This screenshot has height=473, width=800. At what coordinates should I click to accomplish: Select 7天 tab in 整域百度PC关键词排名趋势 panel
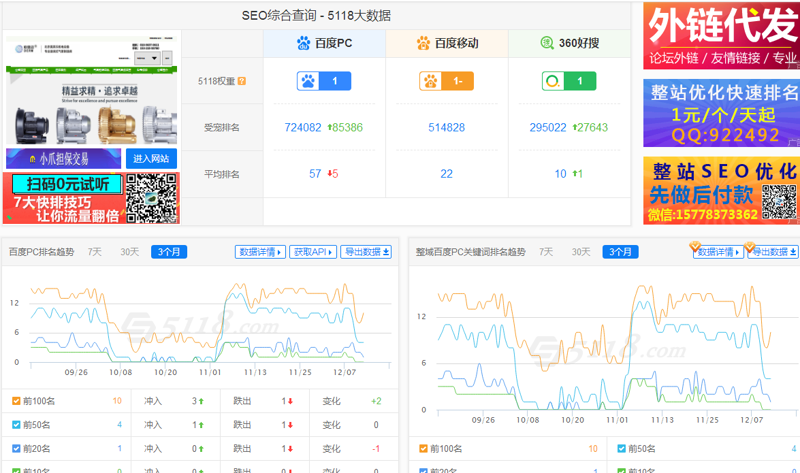[x=546, y=252]
